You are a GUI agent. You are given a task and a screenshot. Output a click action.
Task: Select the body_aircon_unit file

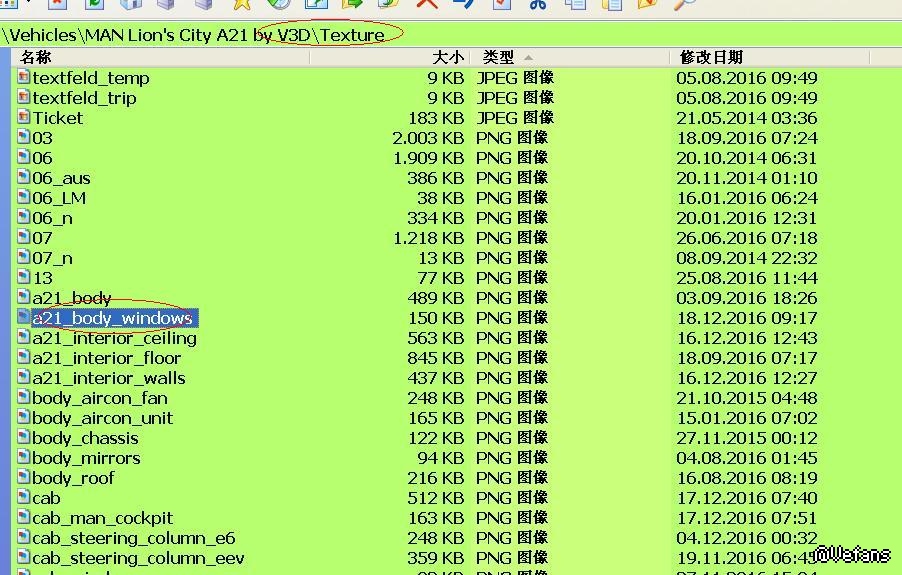[102, 418]
